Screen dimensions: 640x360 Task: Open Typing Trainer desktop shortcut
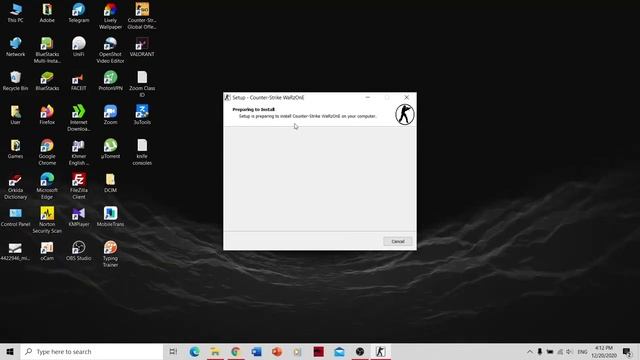click(110, 254)
